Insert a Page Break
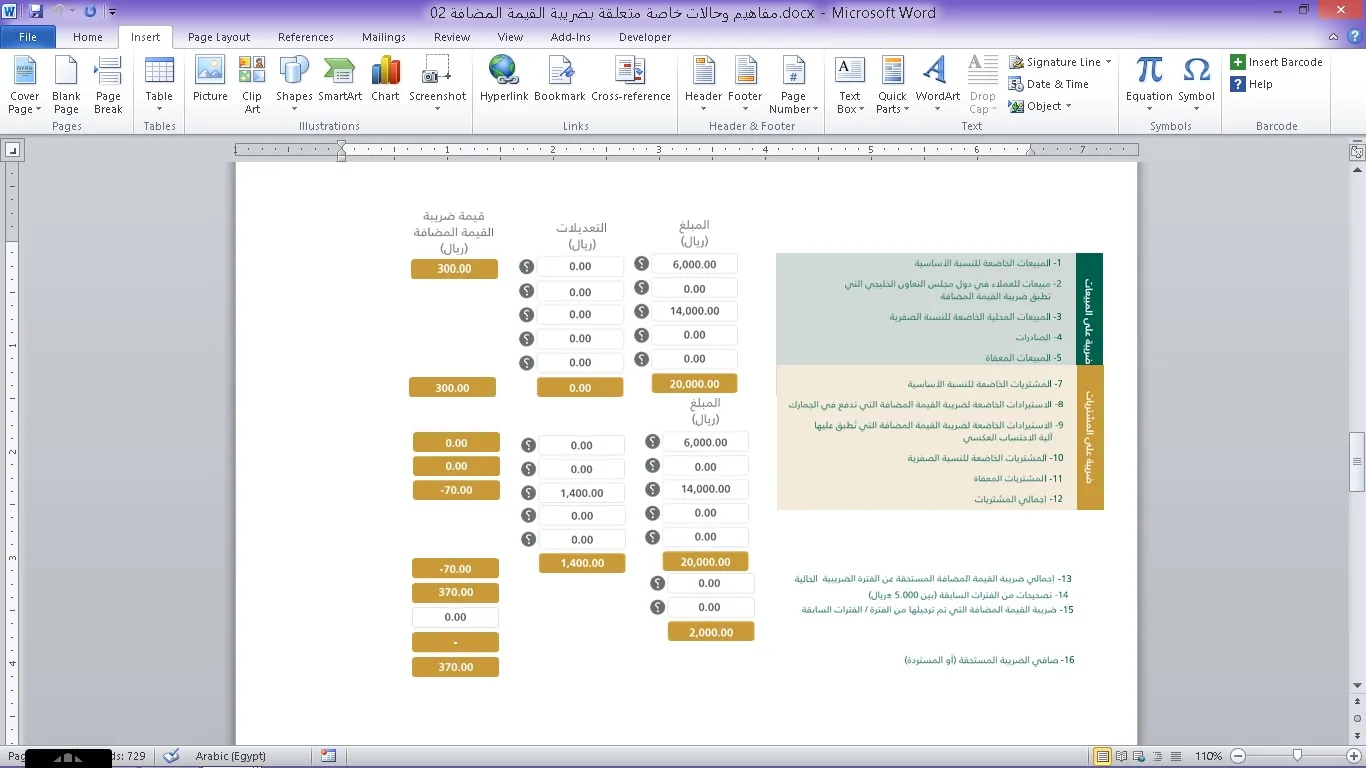 [108, 85]
